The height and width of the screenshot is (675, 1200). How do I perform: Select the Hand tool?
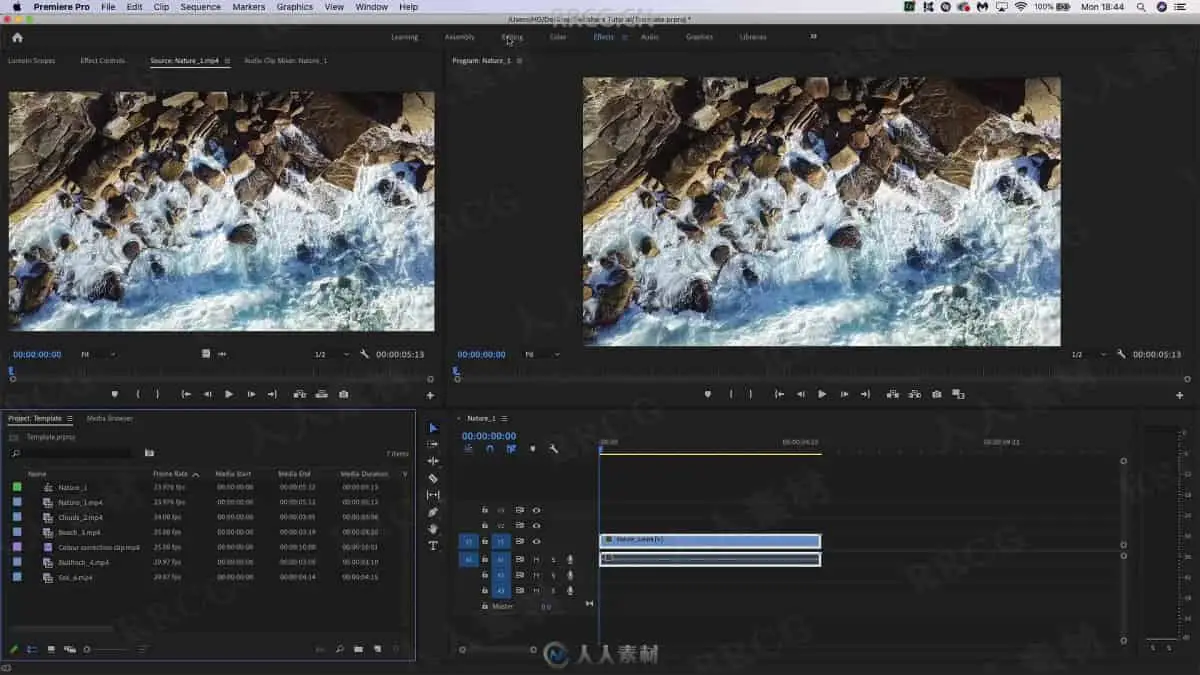433,529
